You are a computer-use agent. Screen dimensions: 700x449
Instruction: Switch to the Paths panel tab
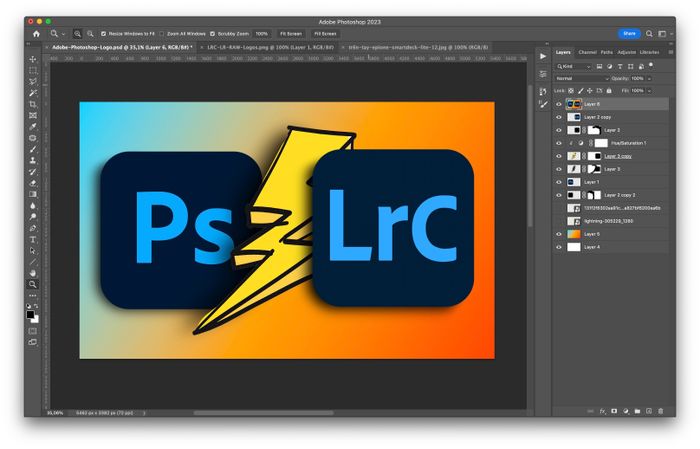(x=606, y=52)
